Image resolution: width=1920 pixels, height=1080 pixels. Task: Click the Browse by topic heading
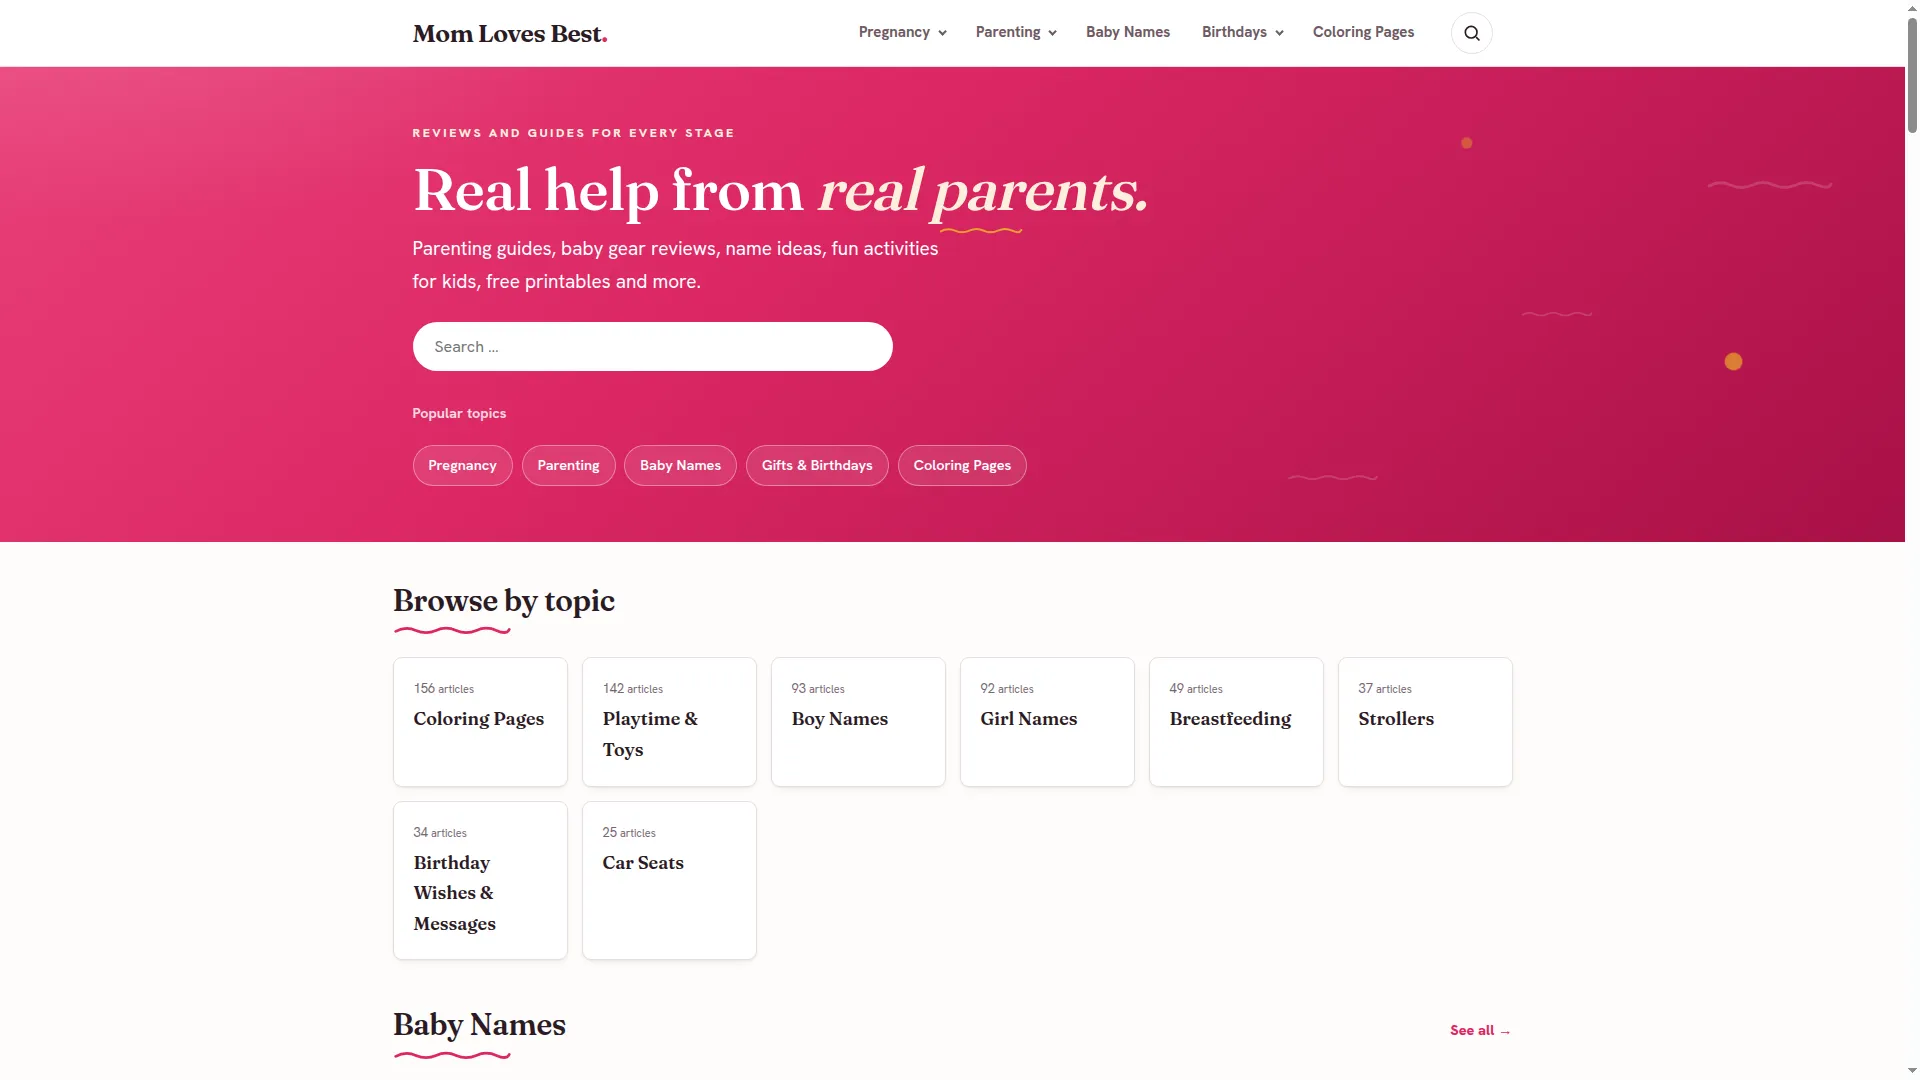tap(504, 600)
